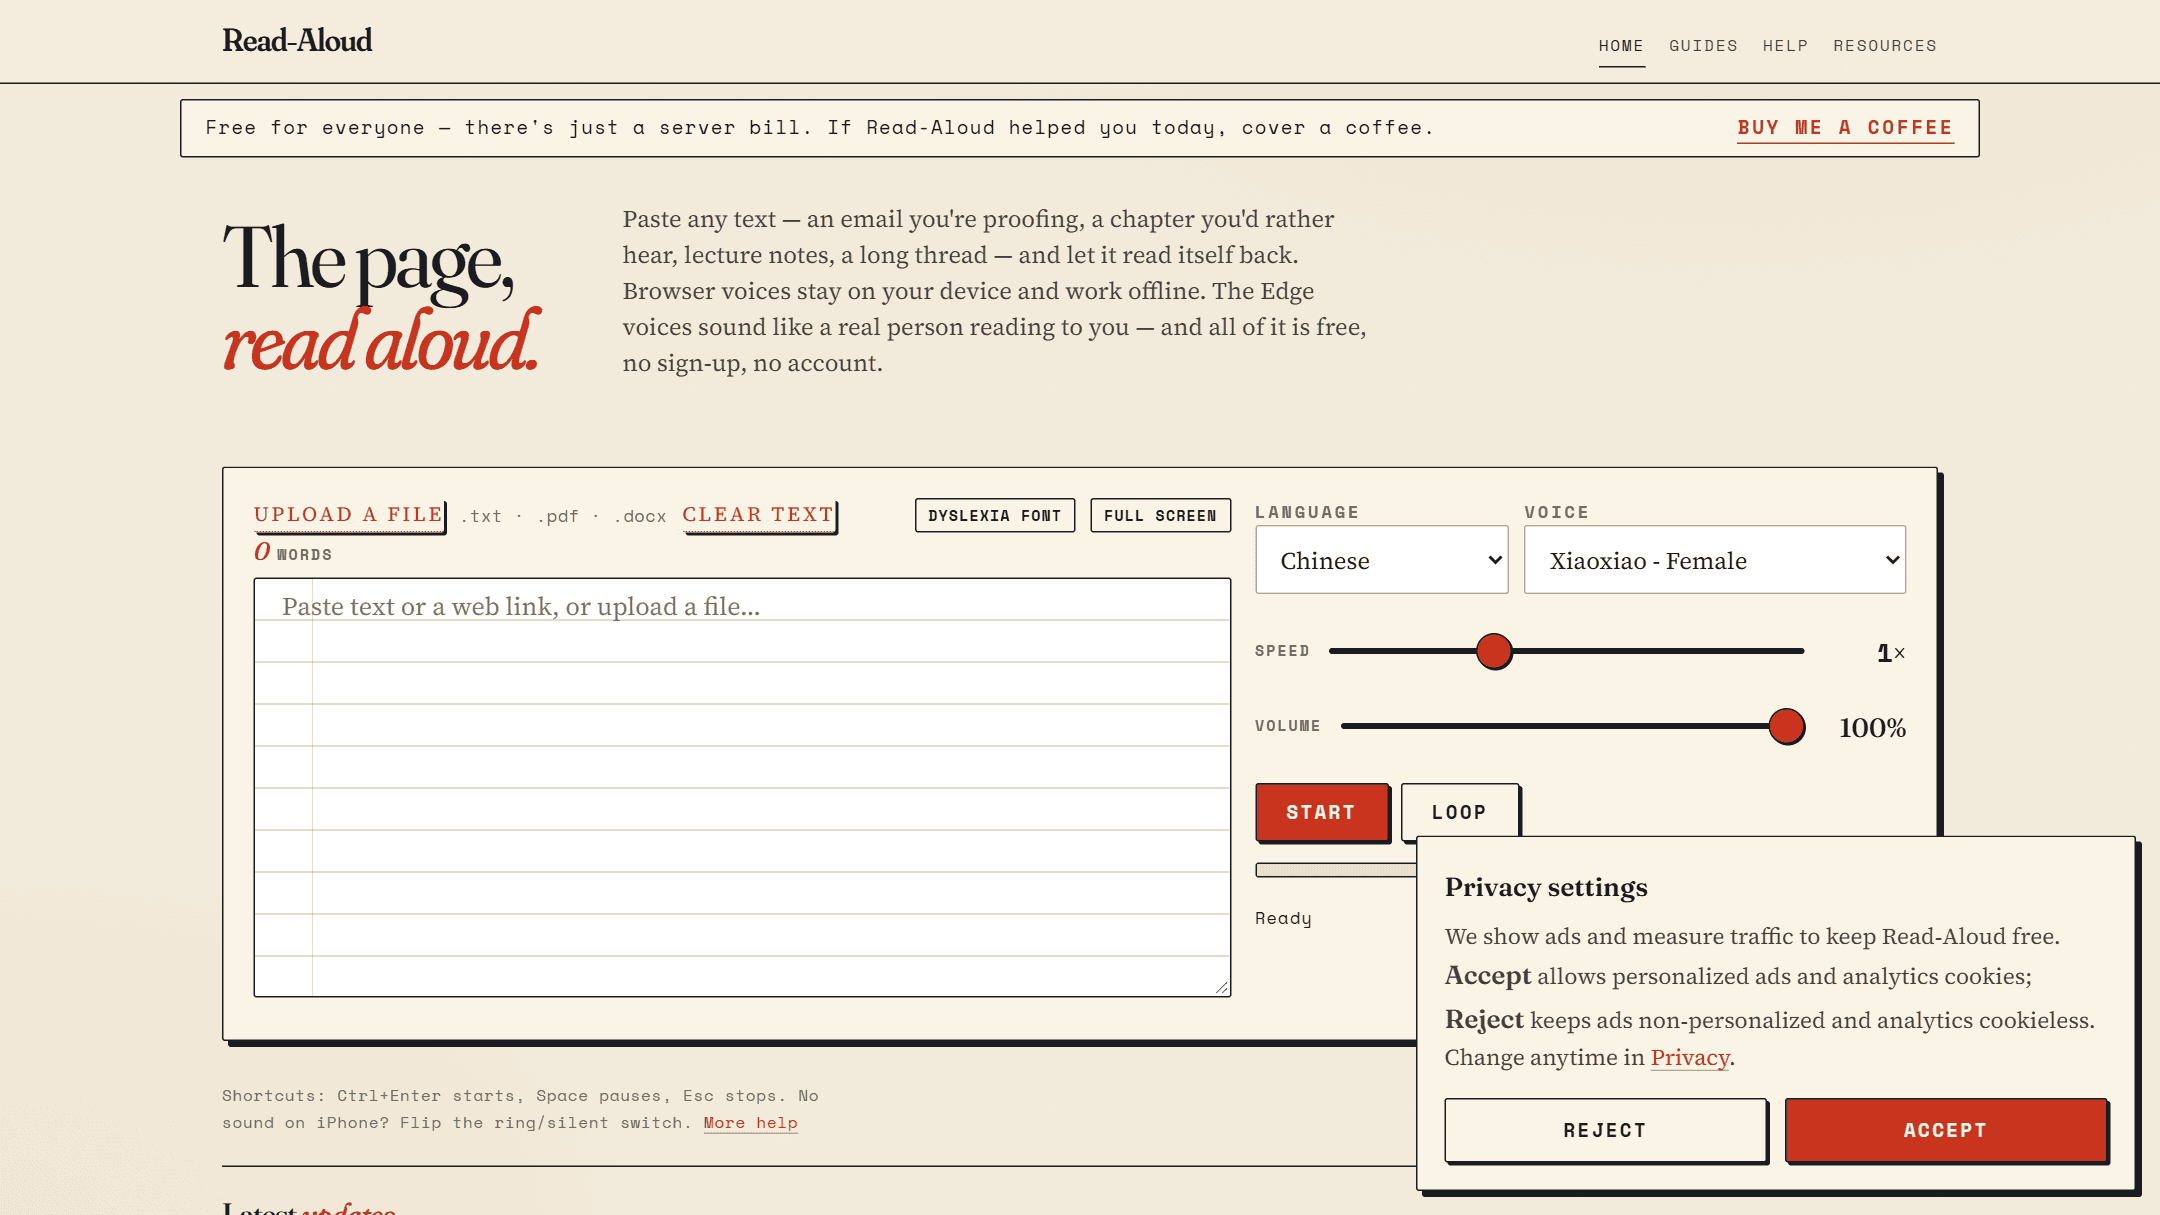The height and width of the screenshot is (1215, 2160).
Task: Click Clear Text
Action: (758, 515)
